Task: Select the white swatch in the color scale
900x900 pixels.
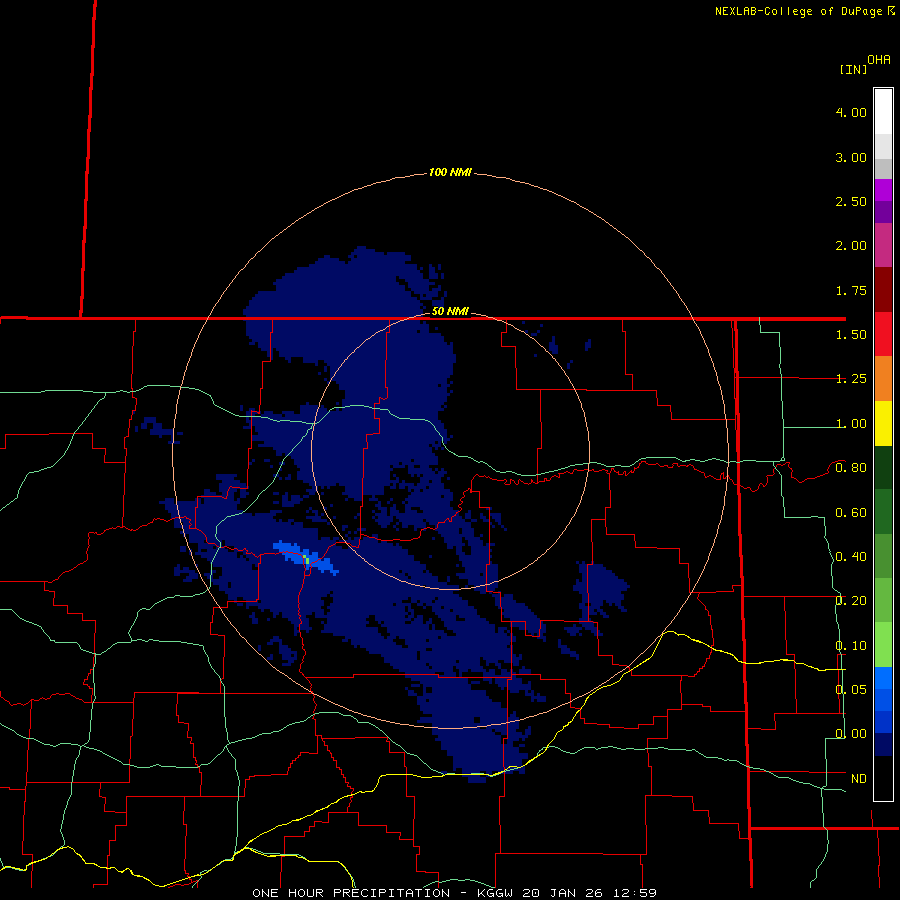Action: click(883, 111)
